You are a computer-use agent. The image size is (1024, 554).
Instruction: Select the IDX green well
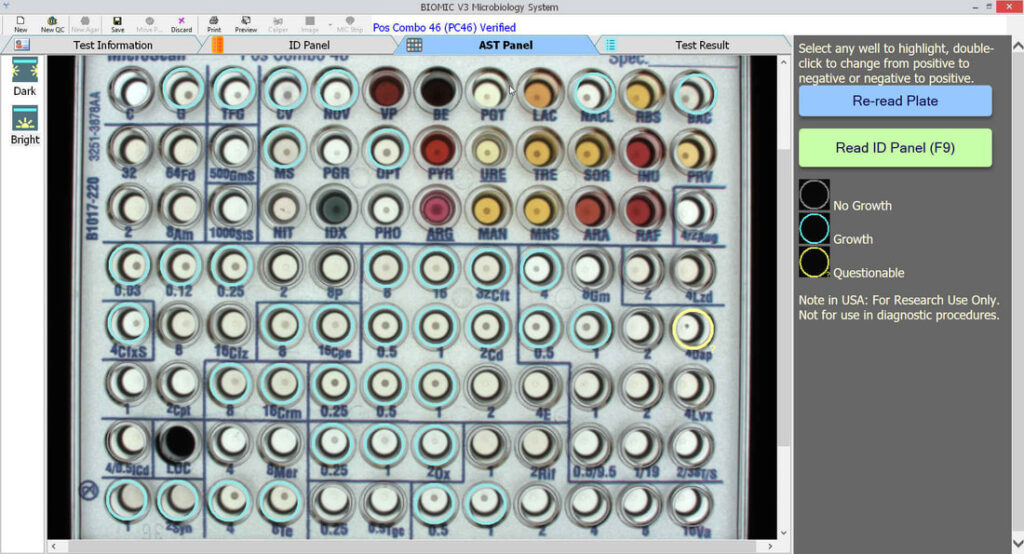click(x=335, y=208)
